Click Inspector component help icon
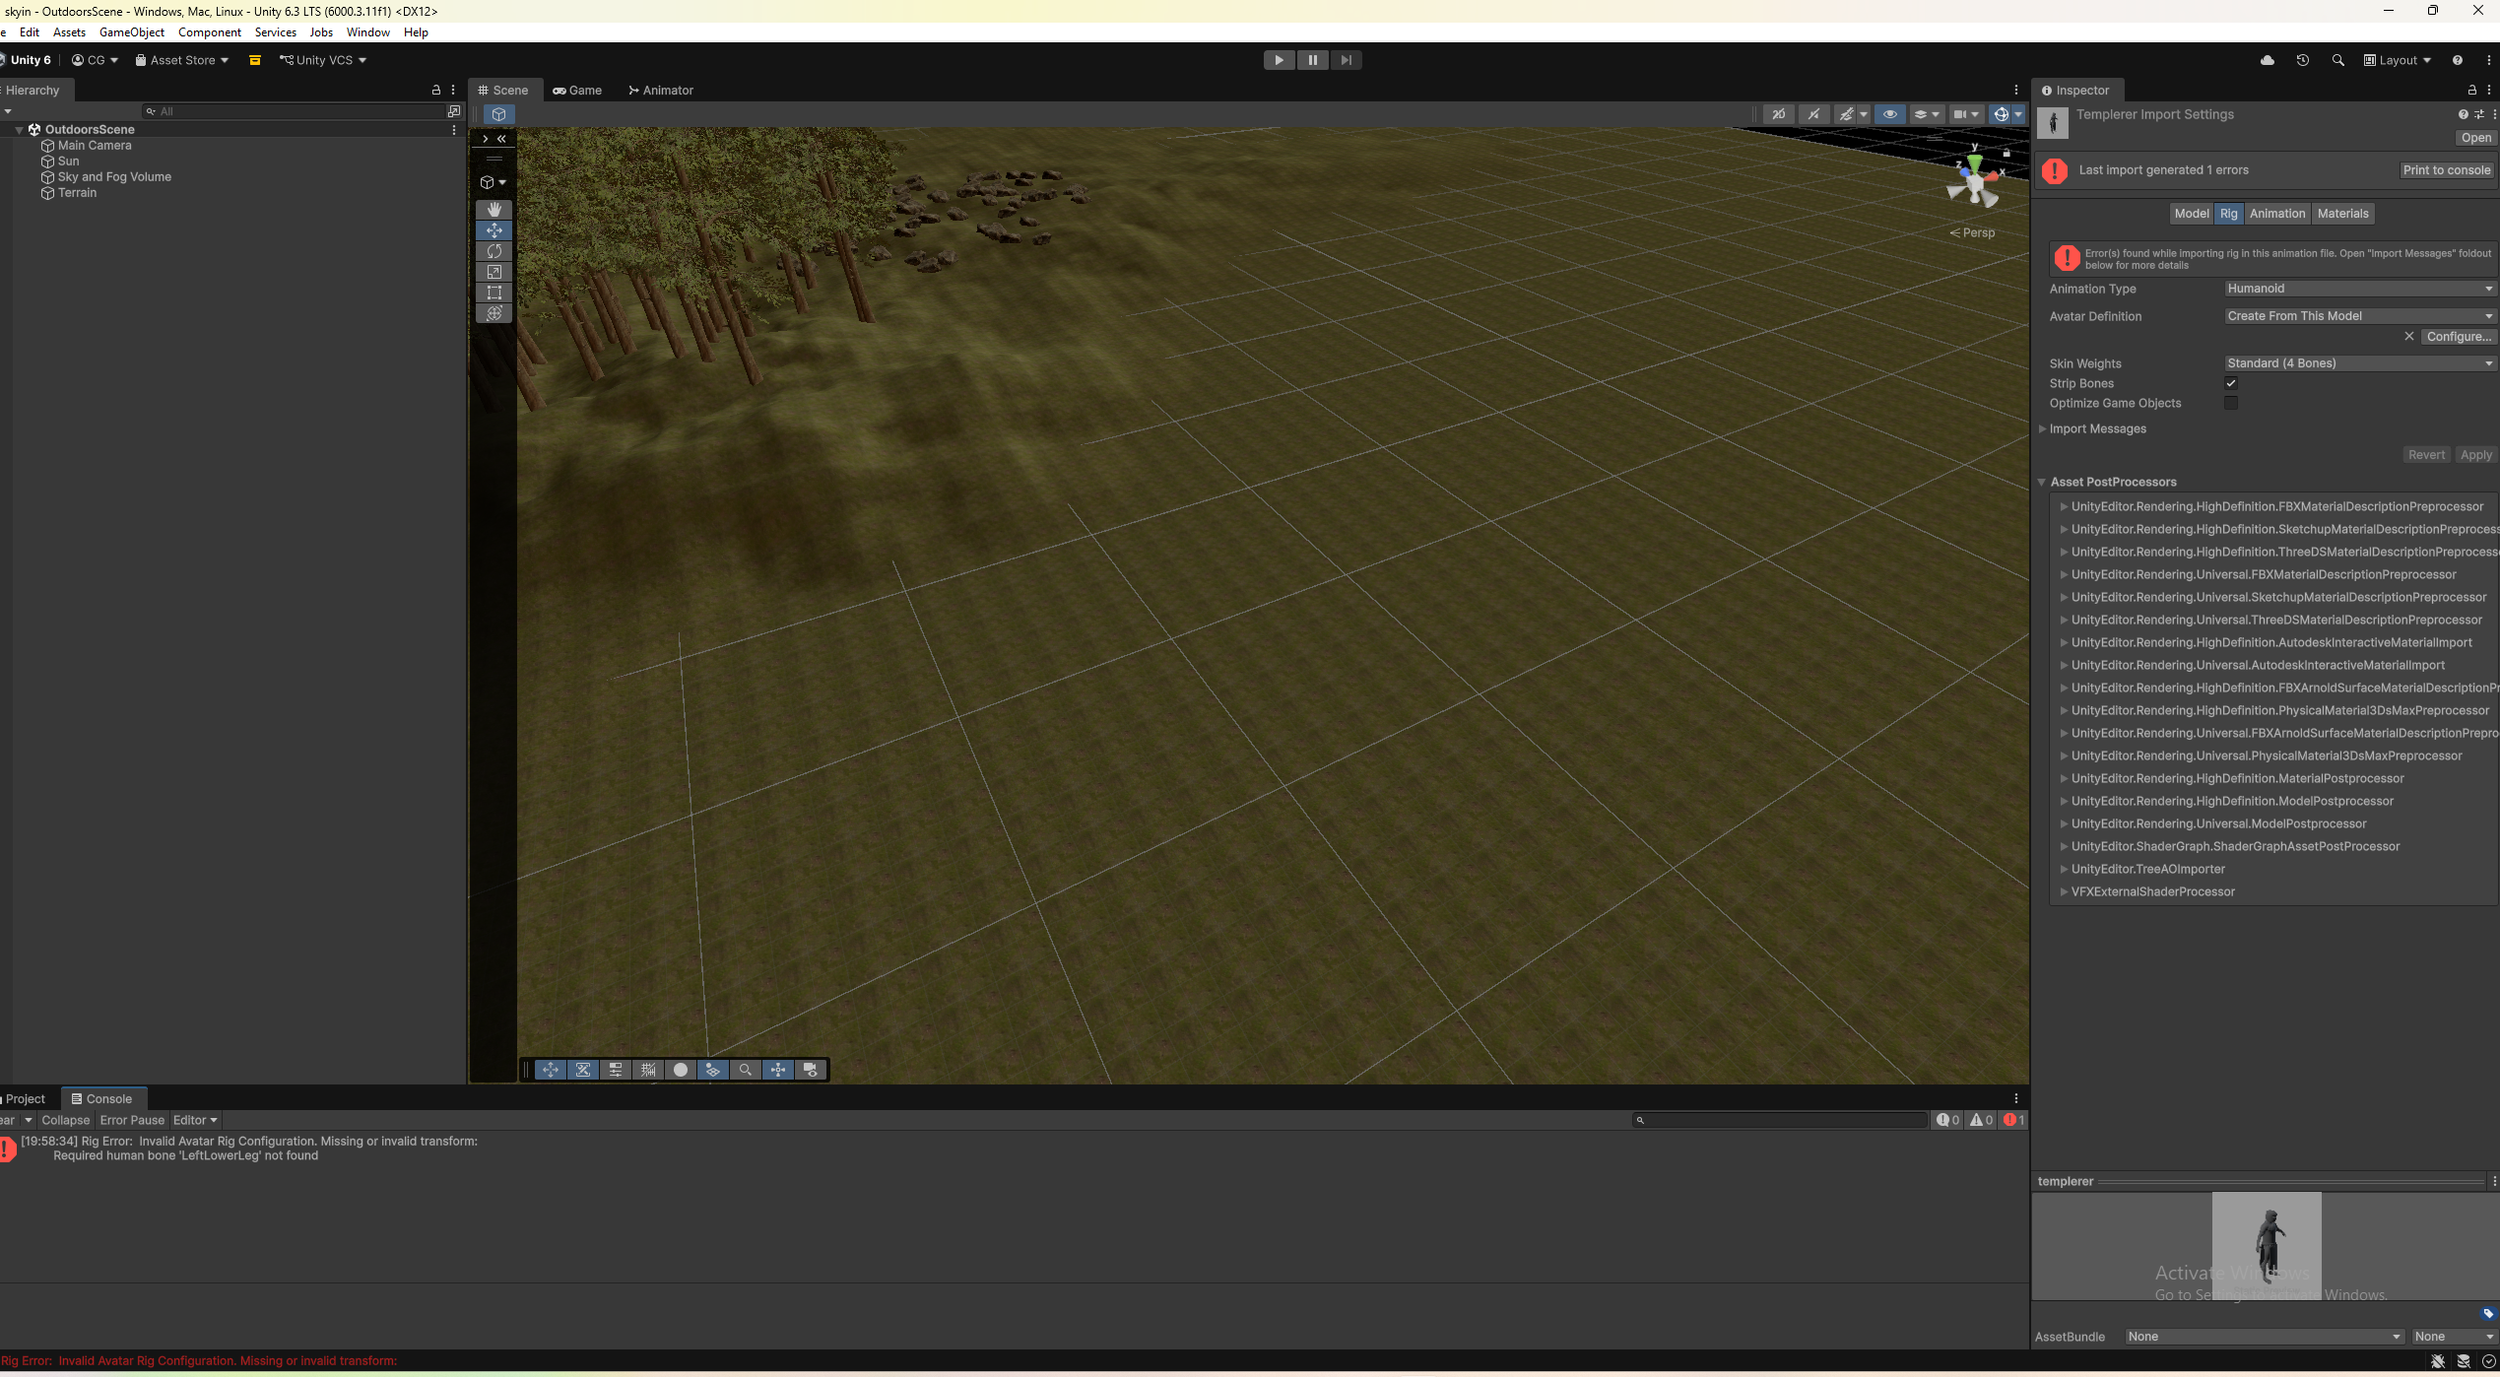Screen dimensions: 2500x1377 [2463, 115]
